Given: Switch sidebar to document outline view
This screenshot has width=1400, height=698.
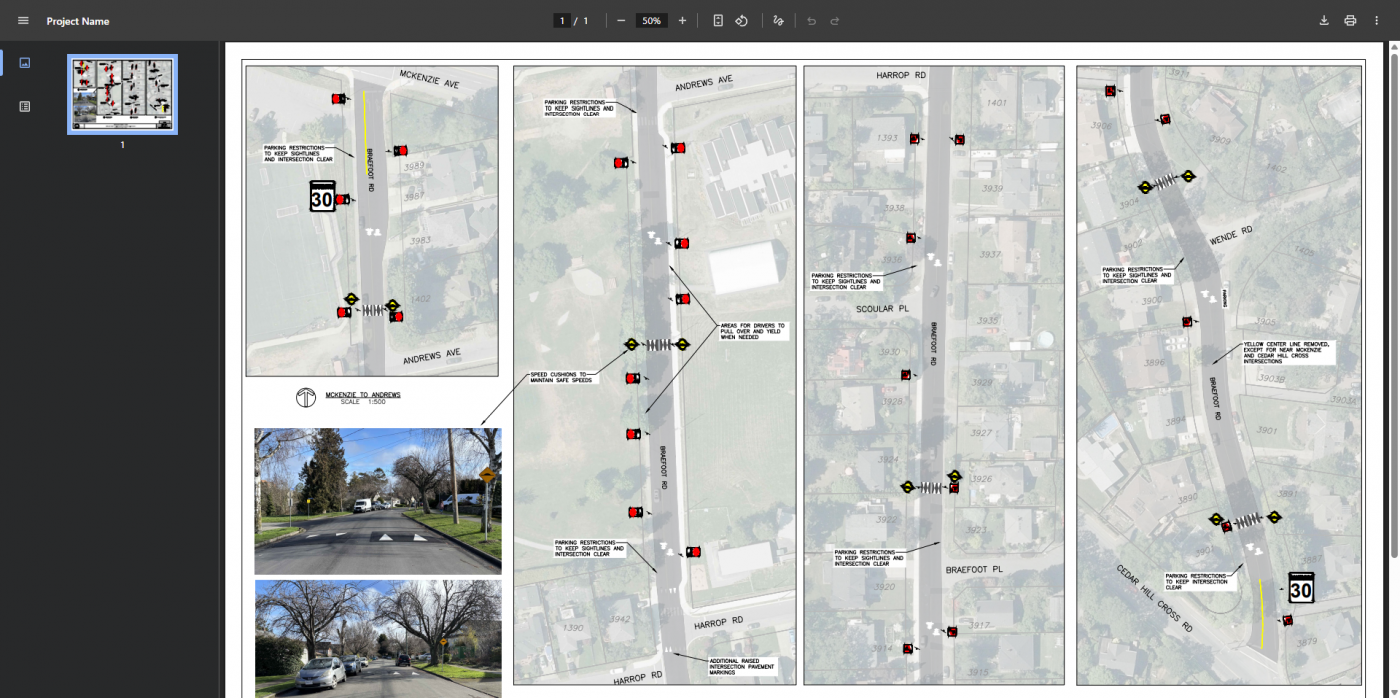Looking at the screenshot, I should (x=25, y=106).
